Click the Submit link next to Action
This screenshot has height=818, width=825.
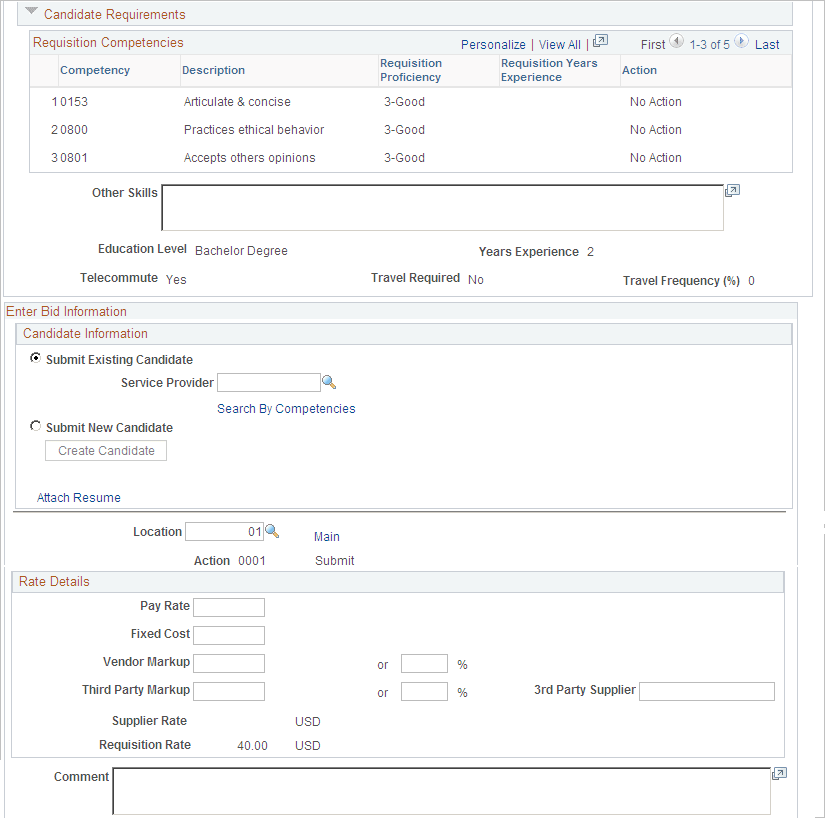tap(334, 560)
